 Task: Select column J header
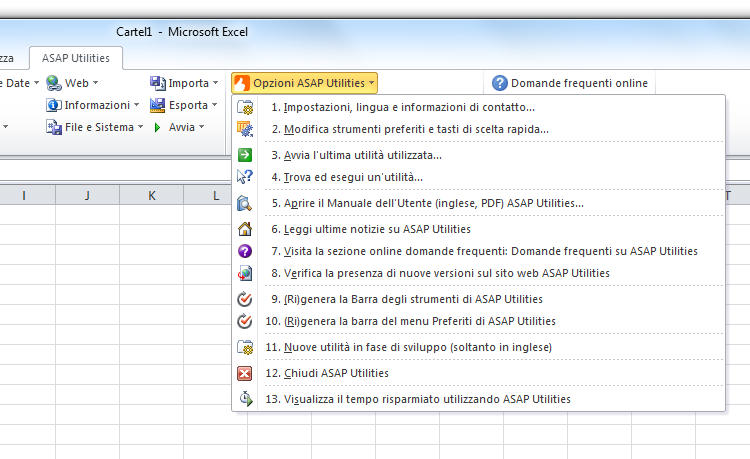coord(88,195)
